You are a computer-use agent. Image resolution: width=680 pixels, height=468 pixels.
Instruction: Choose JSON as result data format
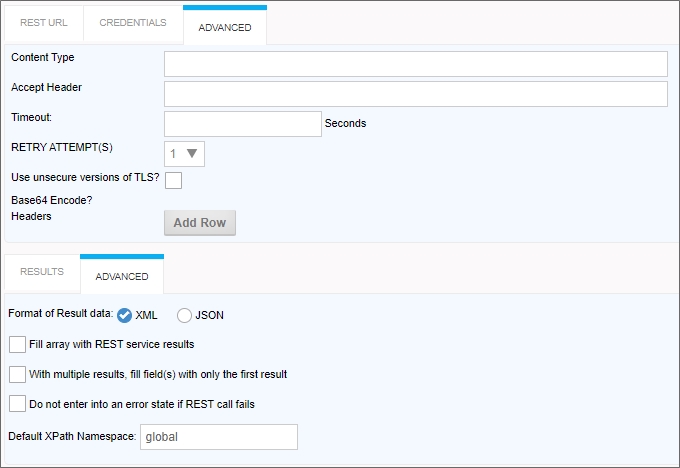click(184, 315)
